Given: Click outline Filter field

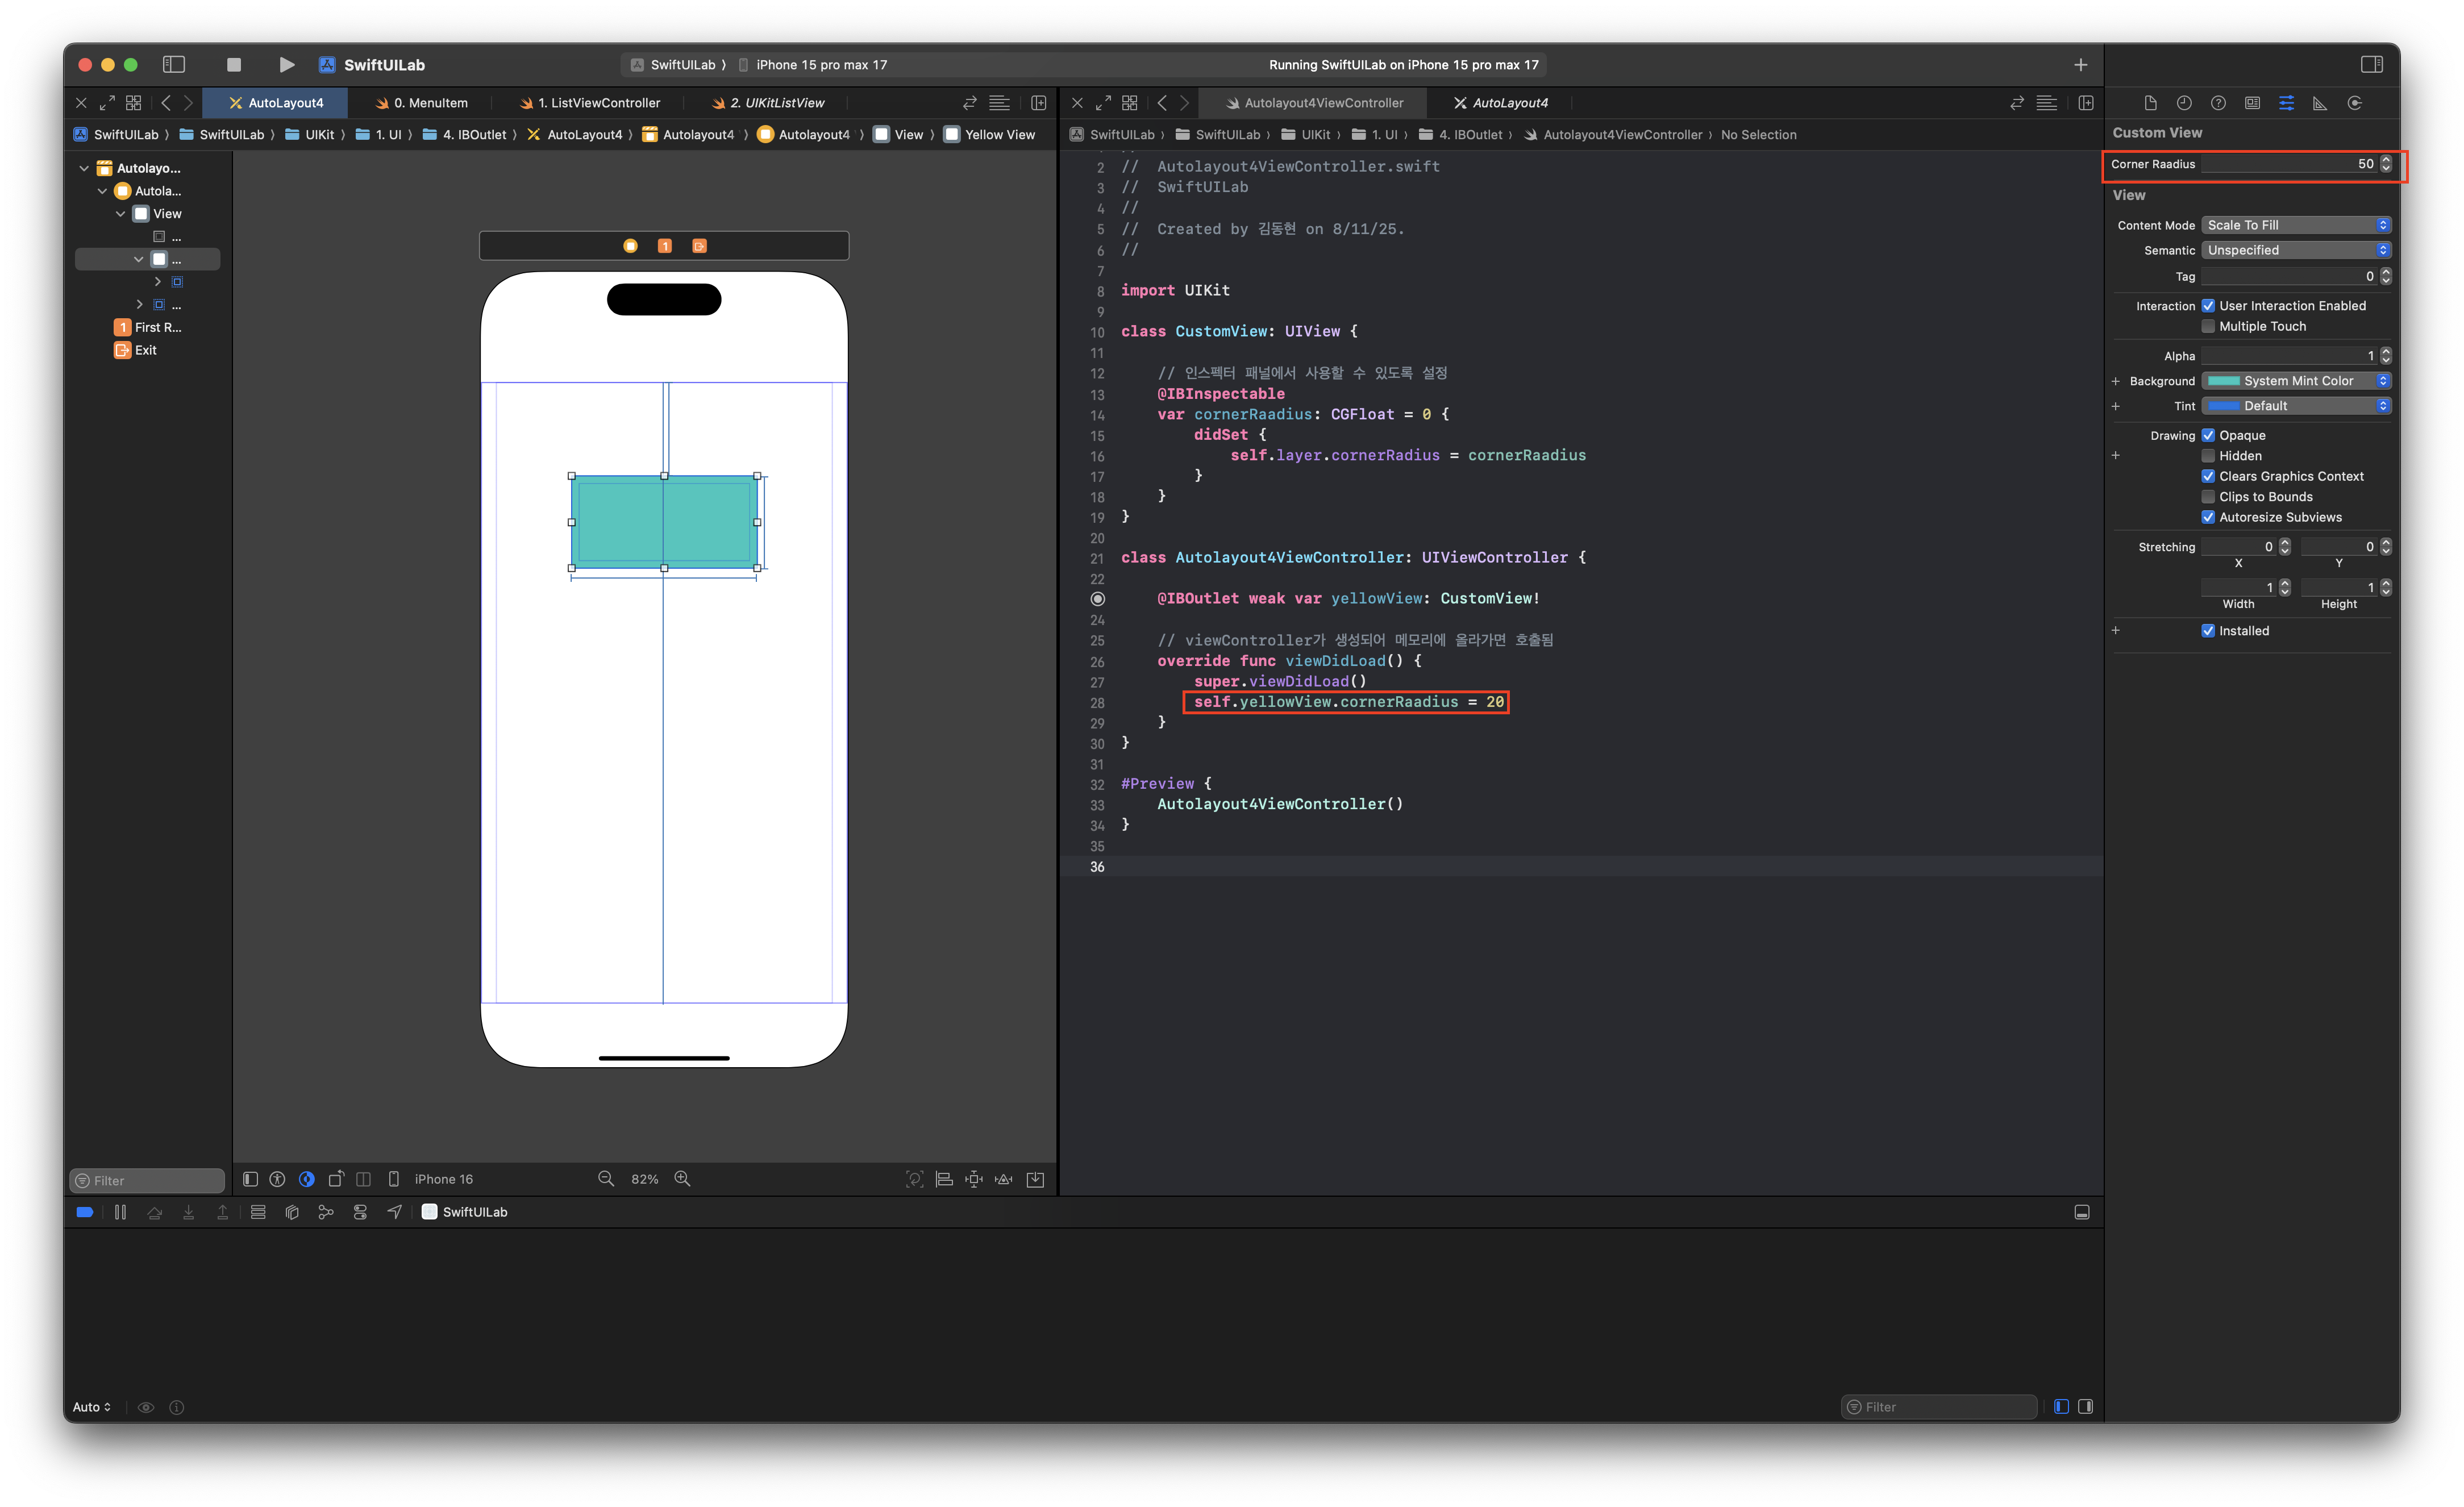Looking at the screenshot, I should coord(147,1180).
